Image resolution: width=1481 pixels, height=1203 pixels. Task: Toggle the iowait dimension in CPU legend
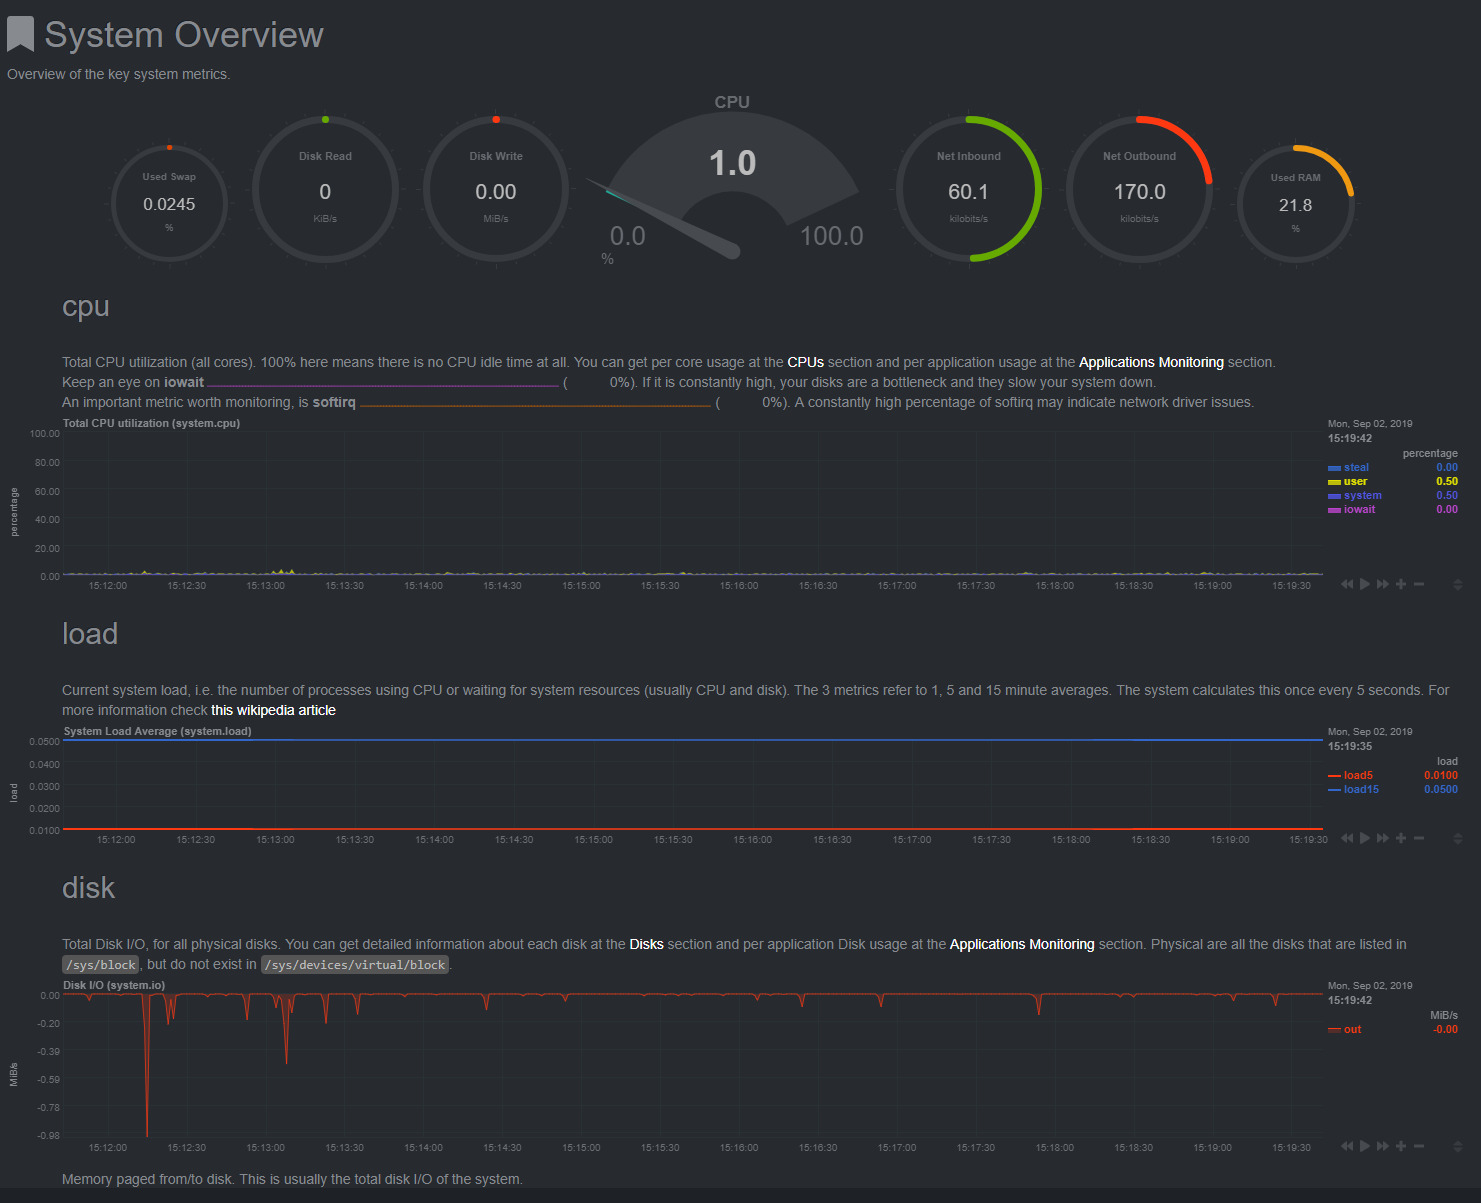coord(1359,510)
